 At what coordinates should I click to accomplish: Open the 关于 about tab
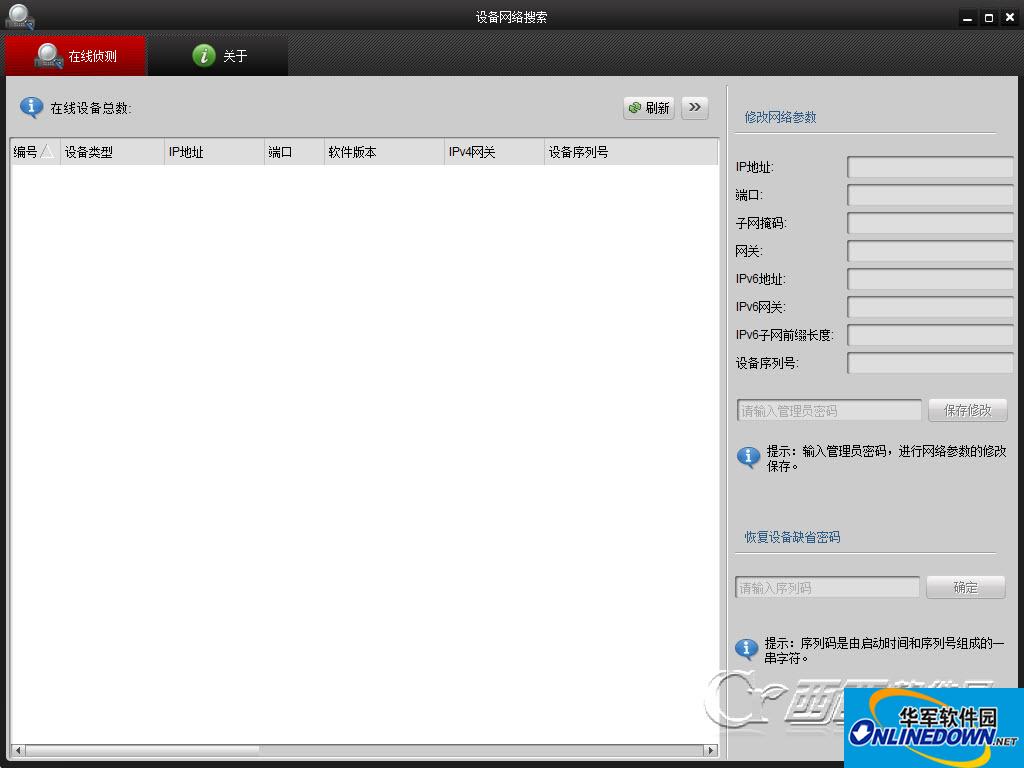coord(219,56)
